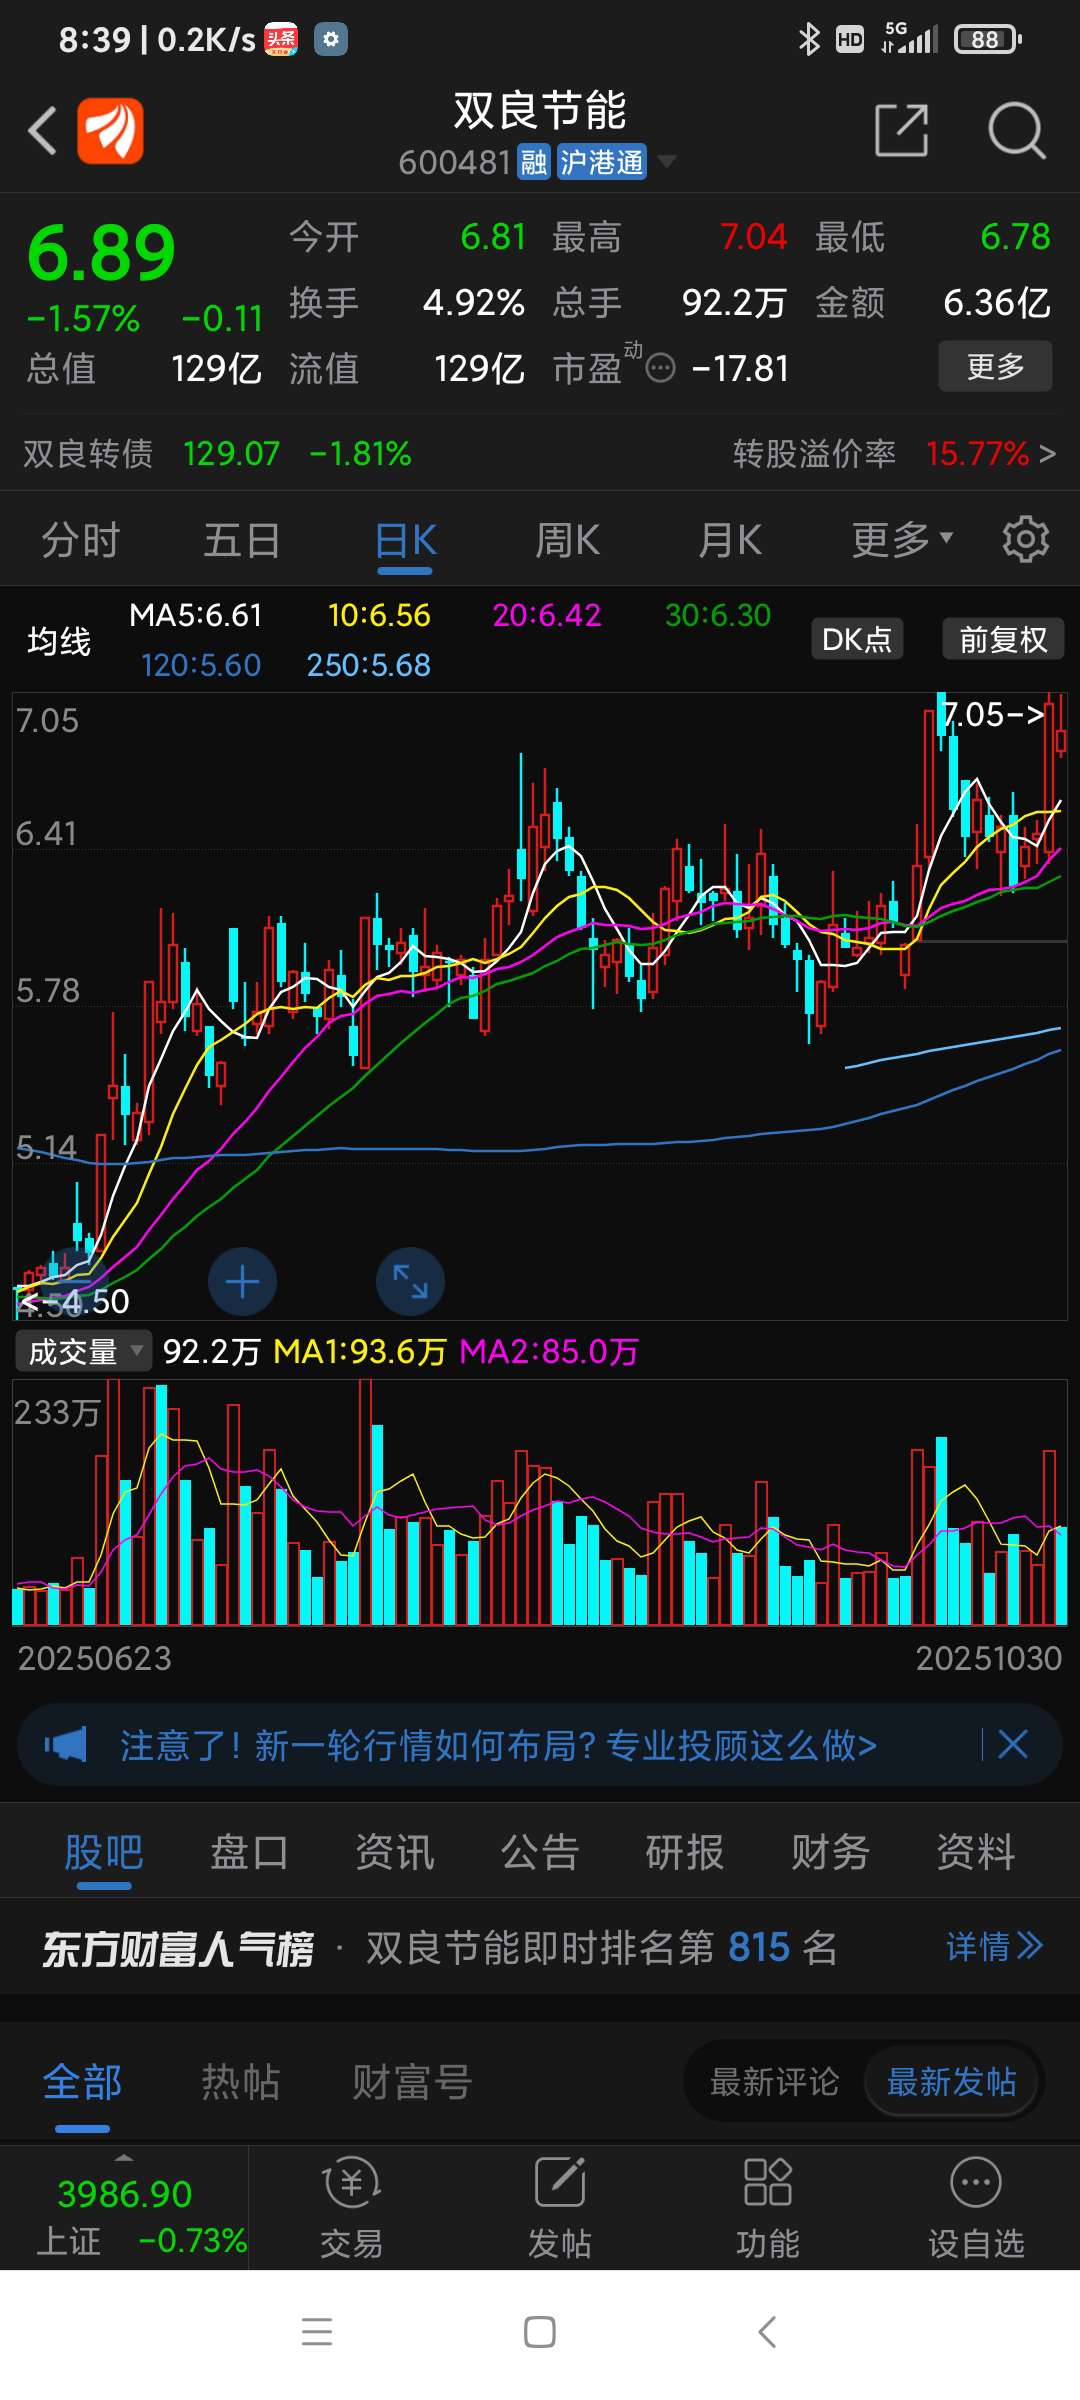This screenshot has height=2400, width=1080.
Task: Open the advisor banner text link
Action: point(498,1745)
